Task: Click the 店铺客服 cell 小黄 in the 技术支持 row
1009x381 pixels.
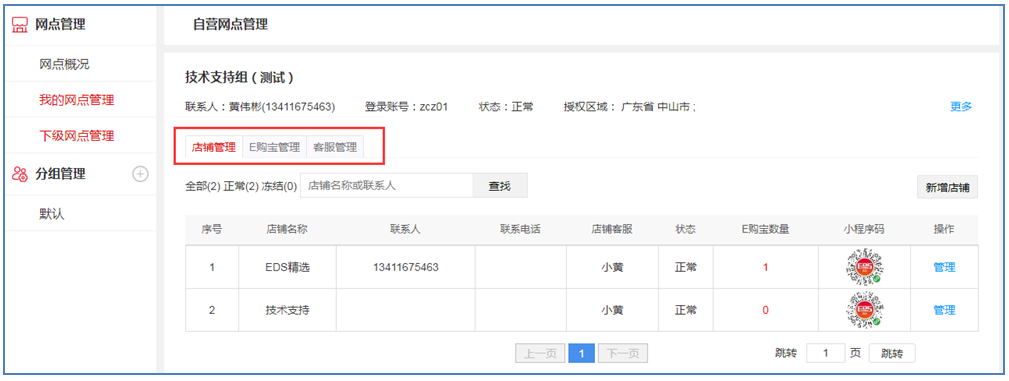Action: click(612, 310)
